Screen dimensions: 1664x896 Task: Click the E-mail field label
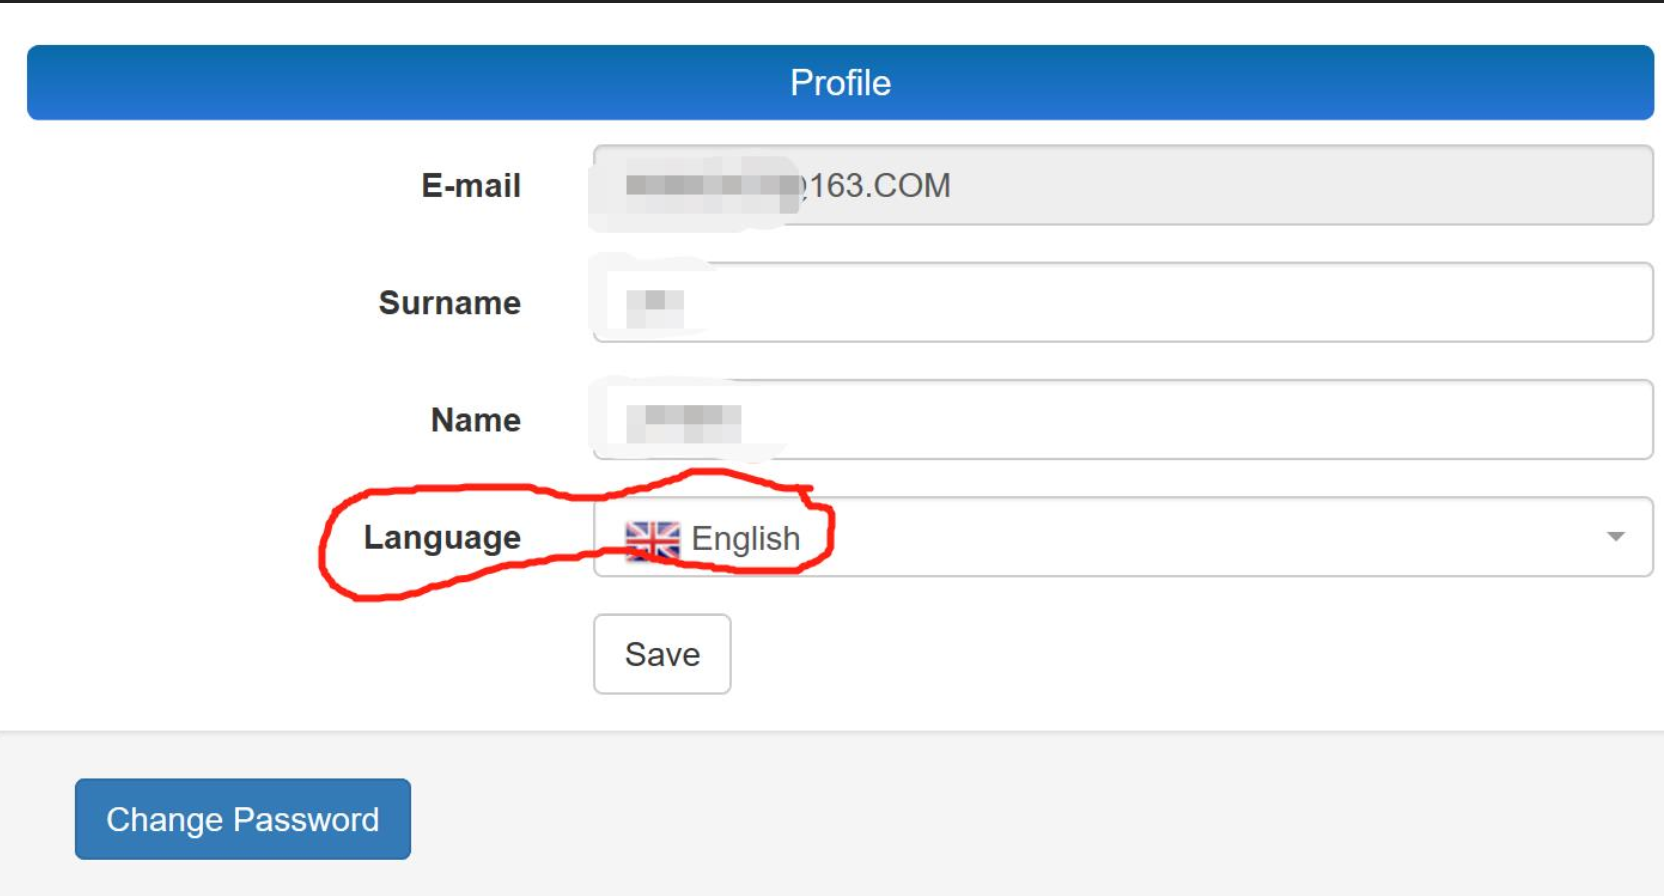[471, 186]
